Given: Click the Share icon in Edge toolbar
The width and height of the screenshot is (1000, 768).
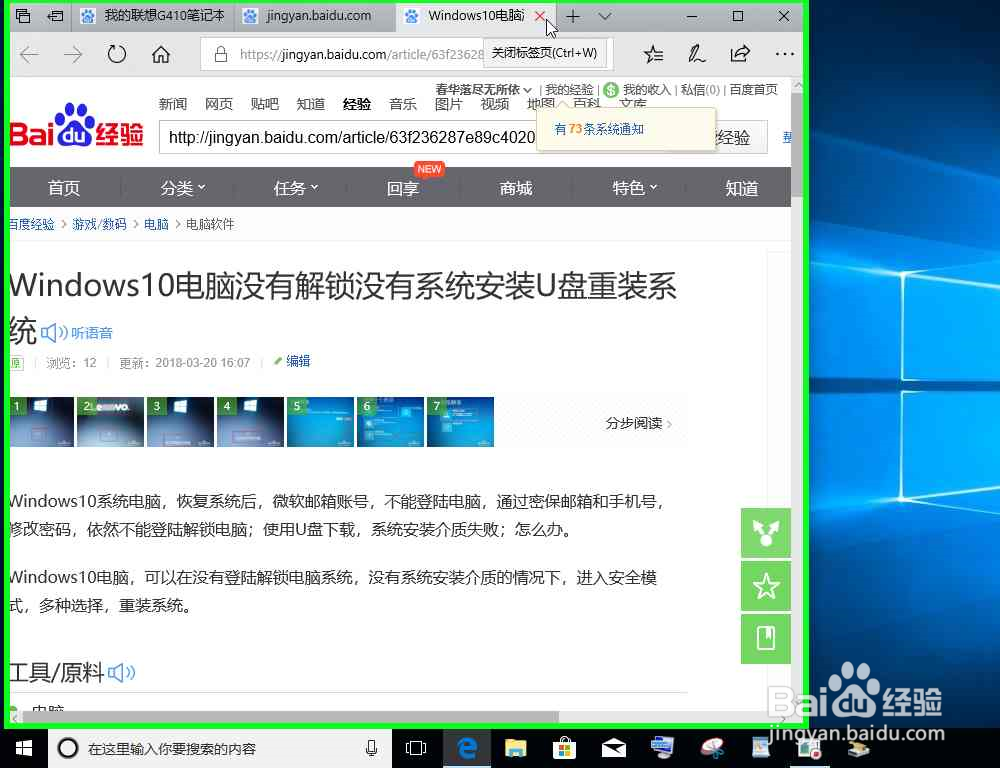Looking at the screenshot, I should click(x=738, y=55).
